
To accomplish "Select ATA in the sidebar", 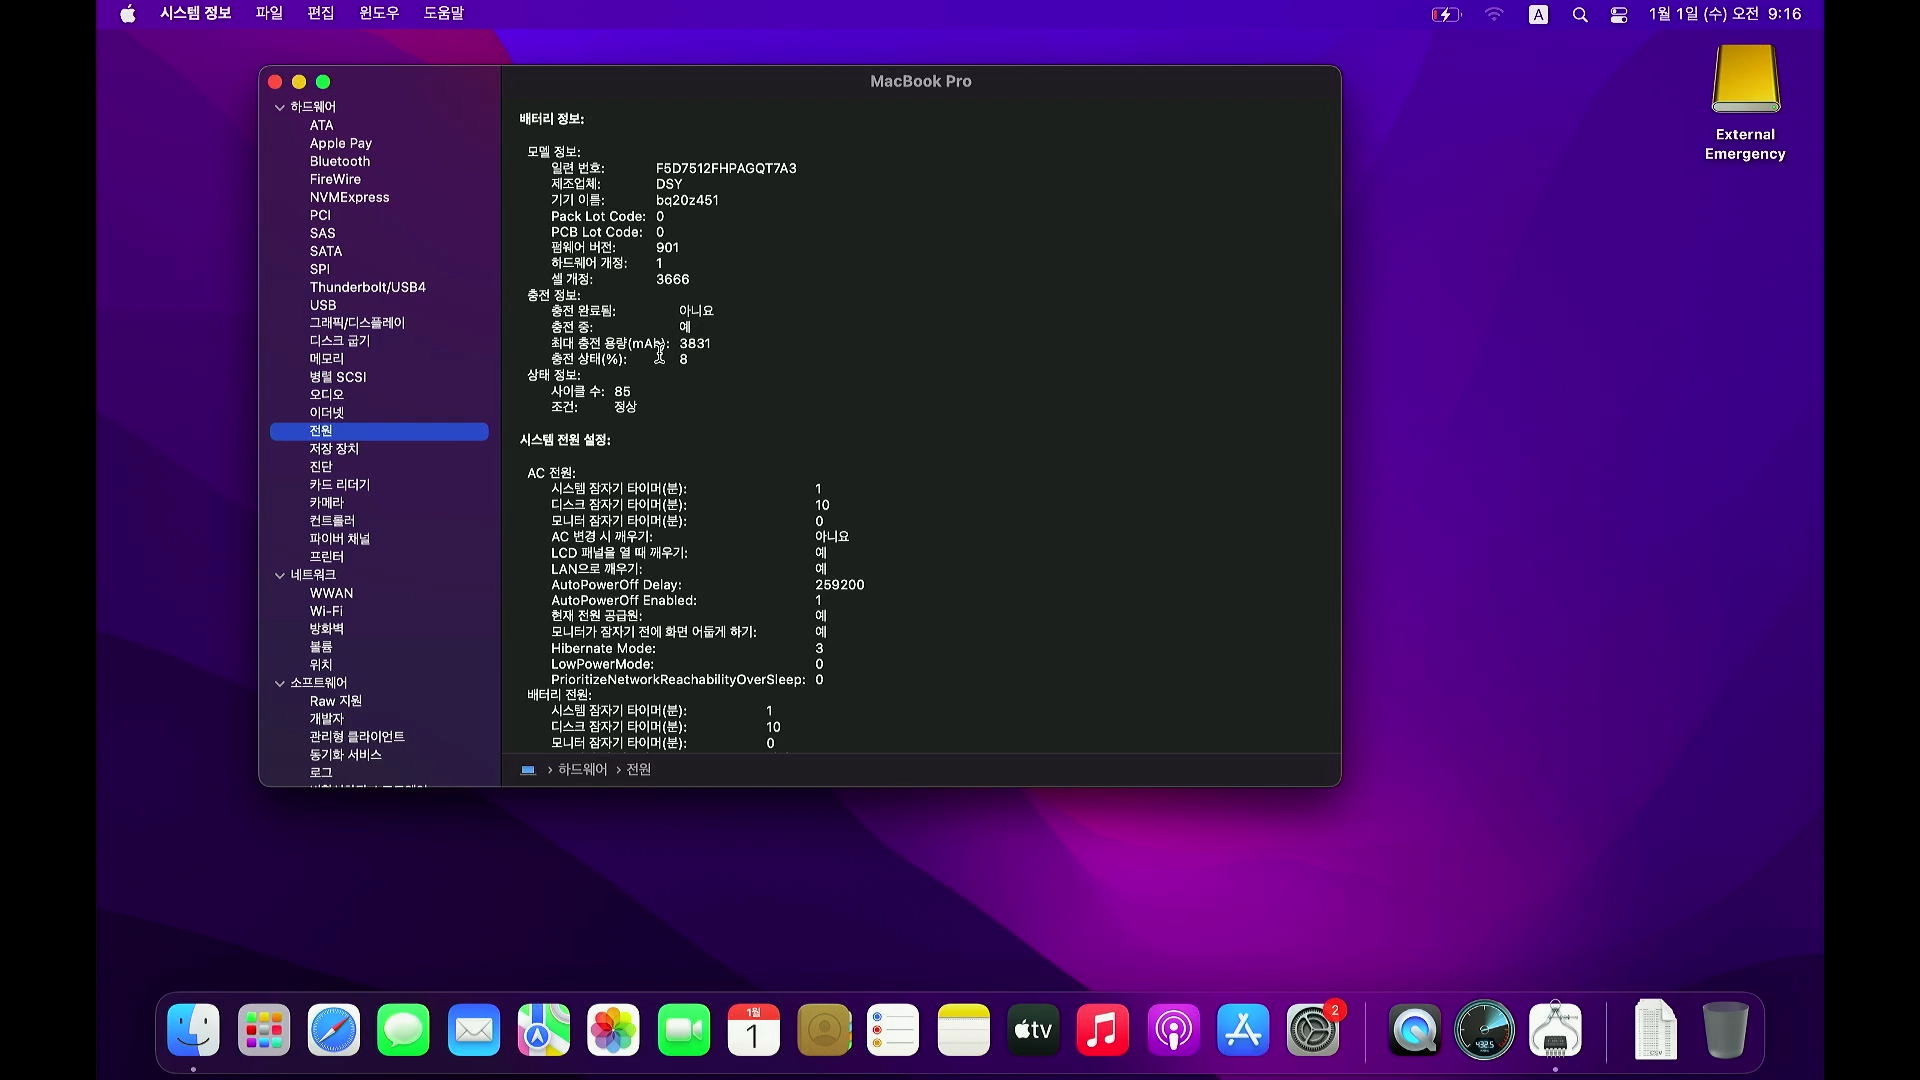I will [x=321, y=125].
